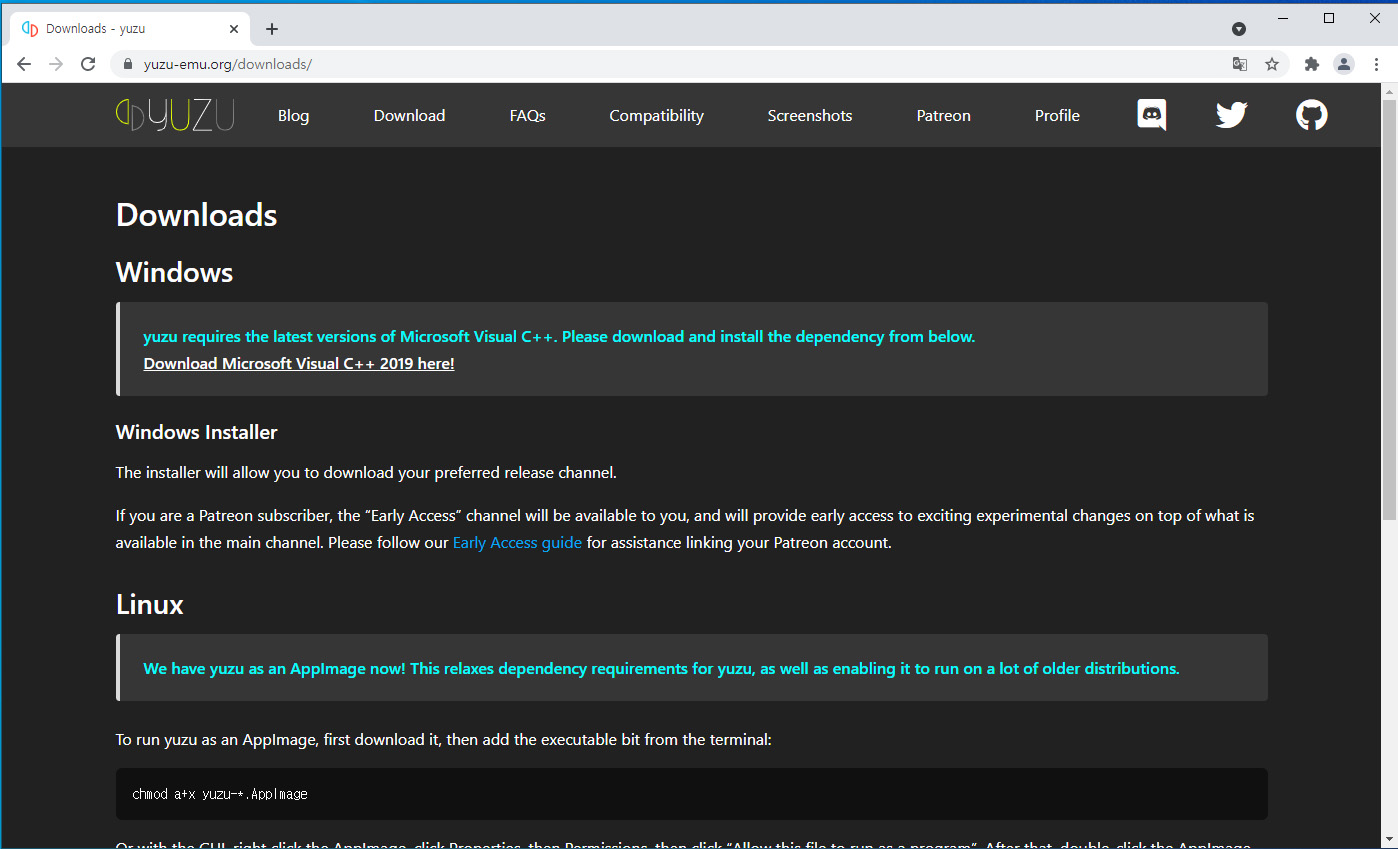The width and height of the screenshot is (1398, 849).
Task: Click the Linux section heading
Action: click(150, 604)
